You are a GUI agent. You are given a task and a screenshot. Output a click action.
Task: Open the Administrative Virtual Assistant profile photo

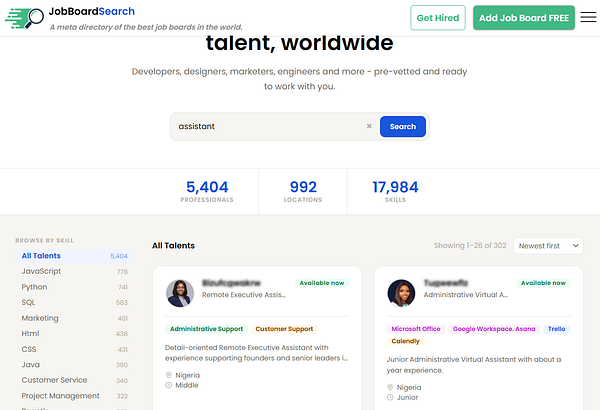401,293
